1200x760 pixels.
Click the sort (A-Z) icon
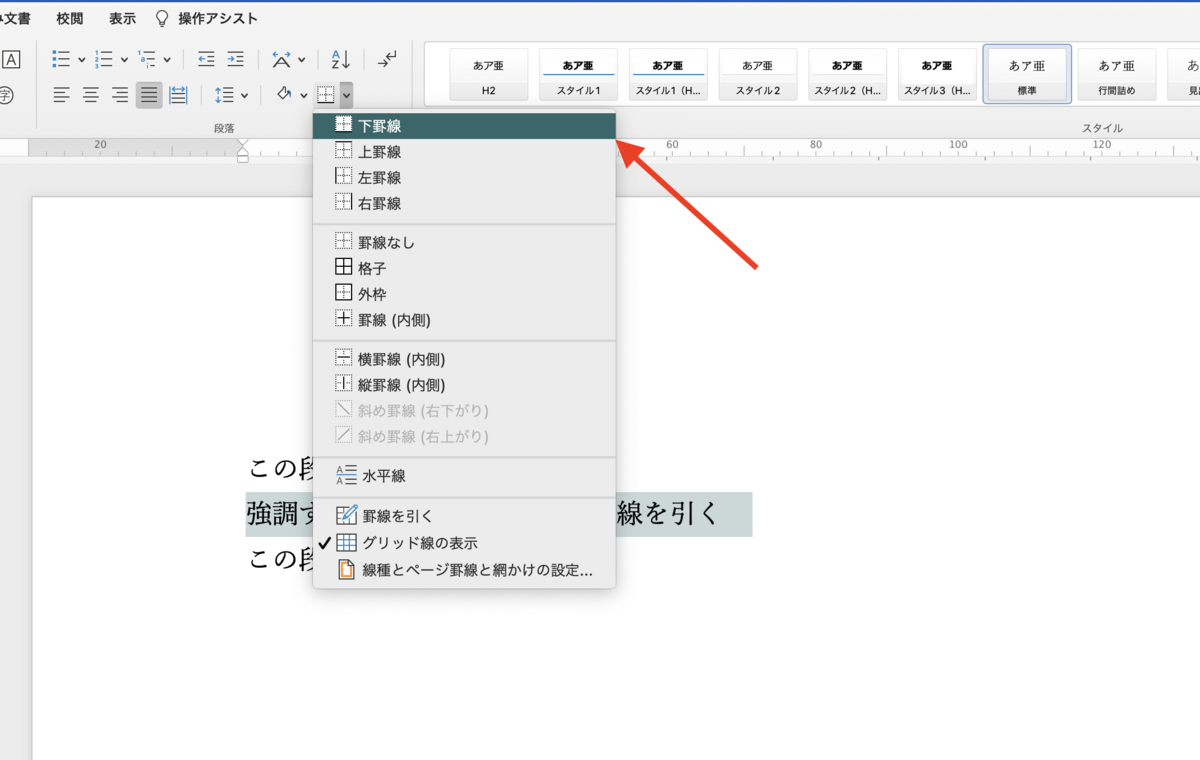(337, 59)
